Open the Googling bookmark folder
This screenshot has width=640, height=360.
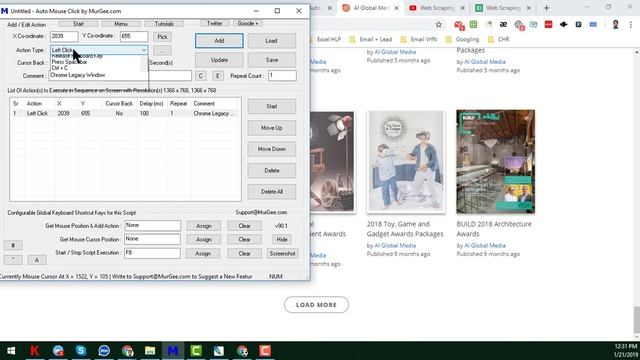click(462, 39)
